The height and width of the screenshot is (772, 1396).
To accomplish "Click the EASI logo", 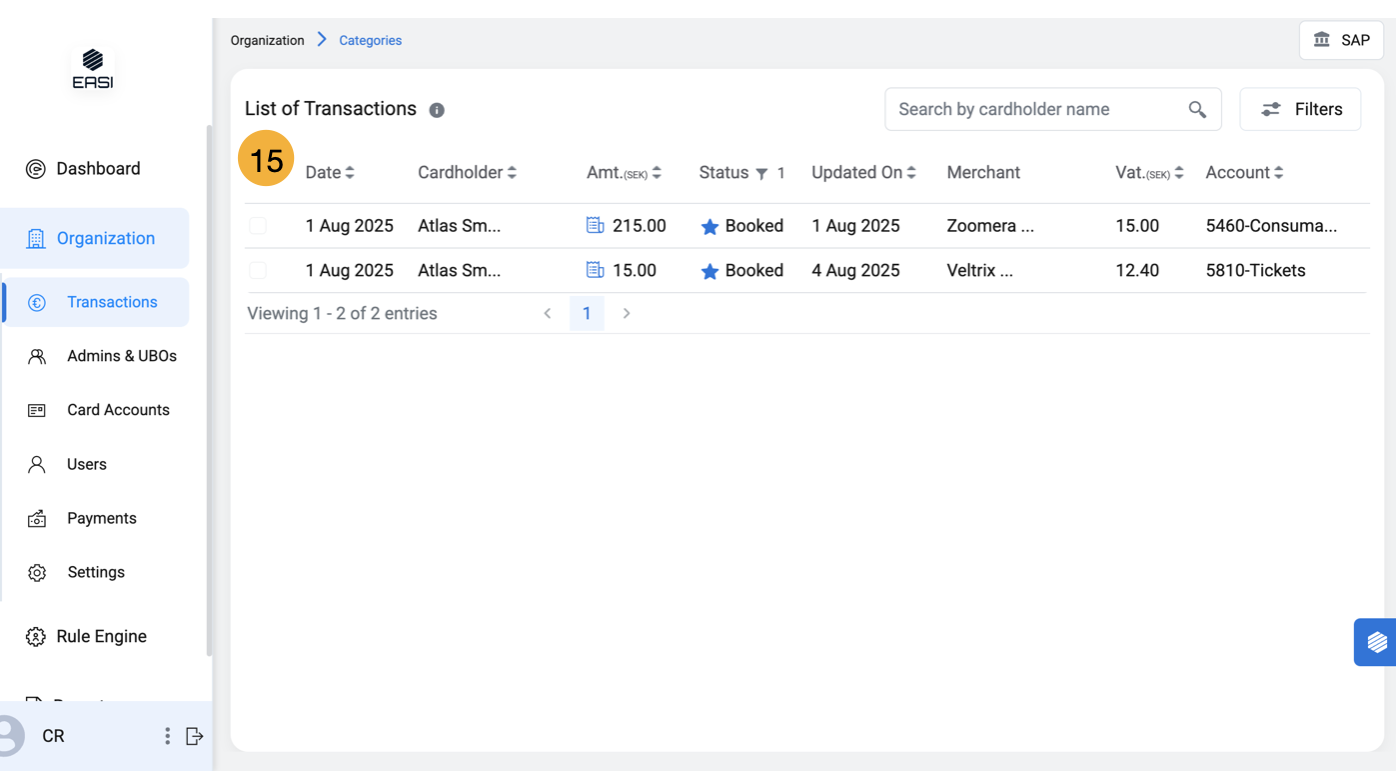I will point(93,69).
